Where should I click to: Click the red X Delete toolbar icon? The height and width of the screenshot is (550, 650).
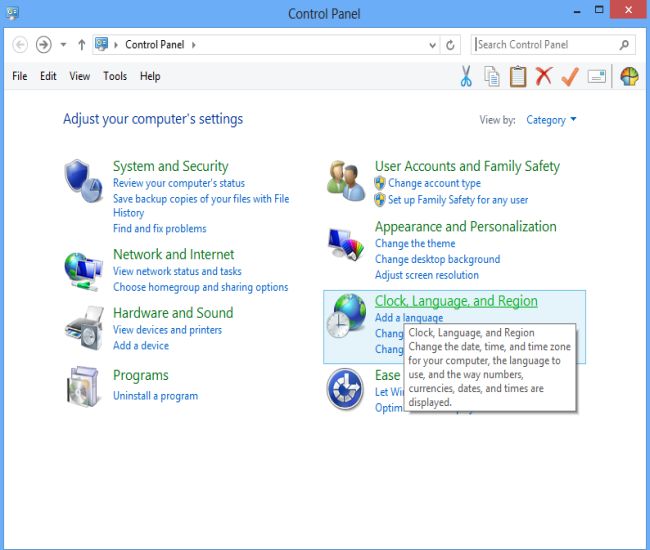[x=543, y=76]
